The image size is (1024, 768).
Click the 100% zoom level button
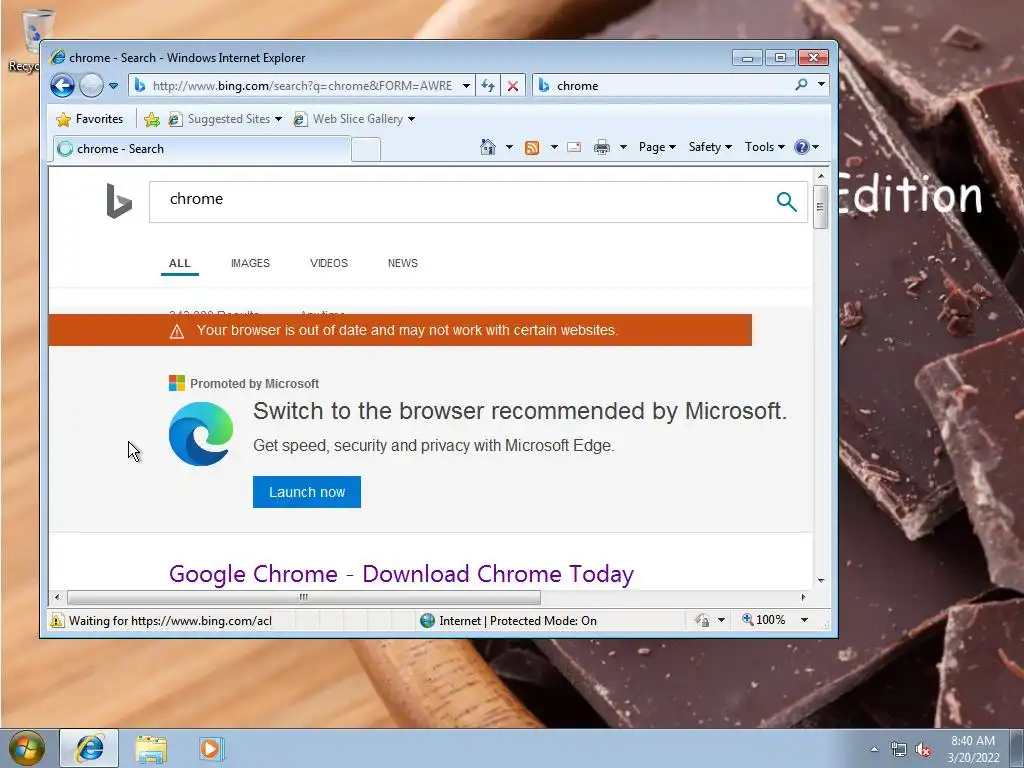click(764, 620)
